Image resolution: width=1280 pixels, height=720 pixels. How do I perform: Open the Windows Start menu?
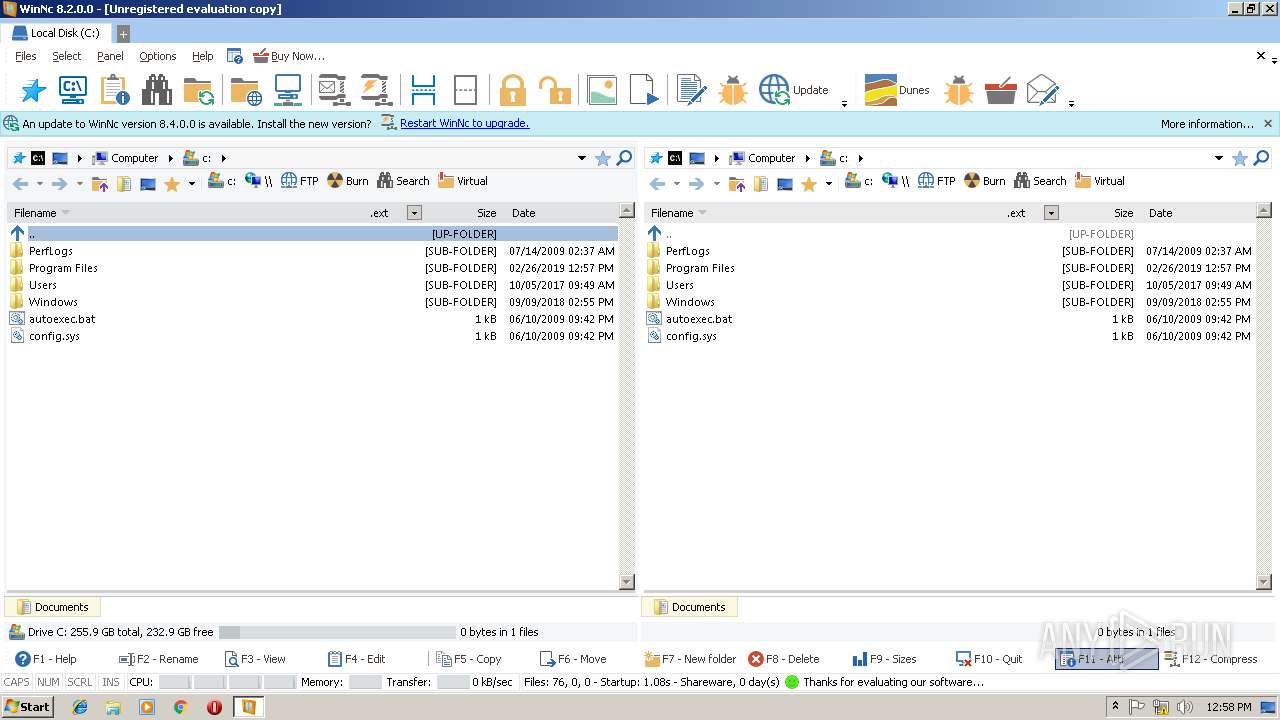[27, 706]
